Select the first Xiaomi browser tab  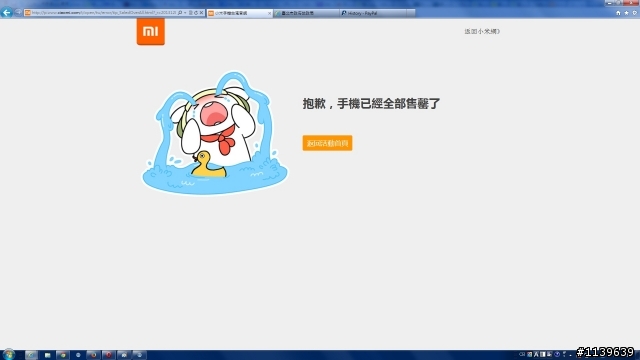point(240,13)
